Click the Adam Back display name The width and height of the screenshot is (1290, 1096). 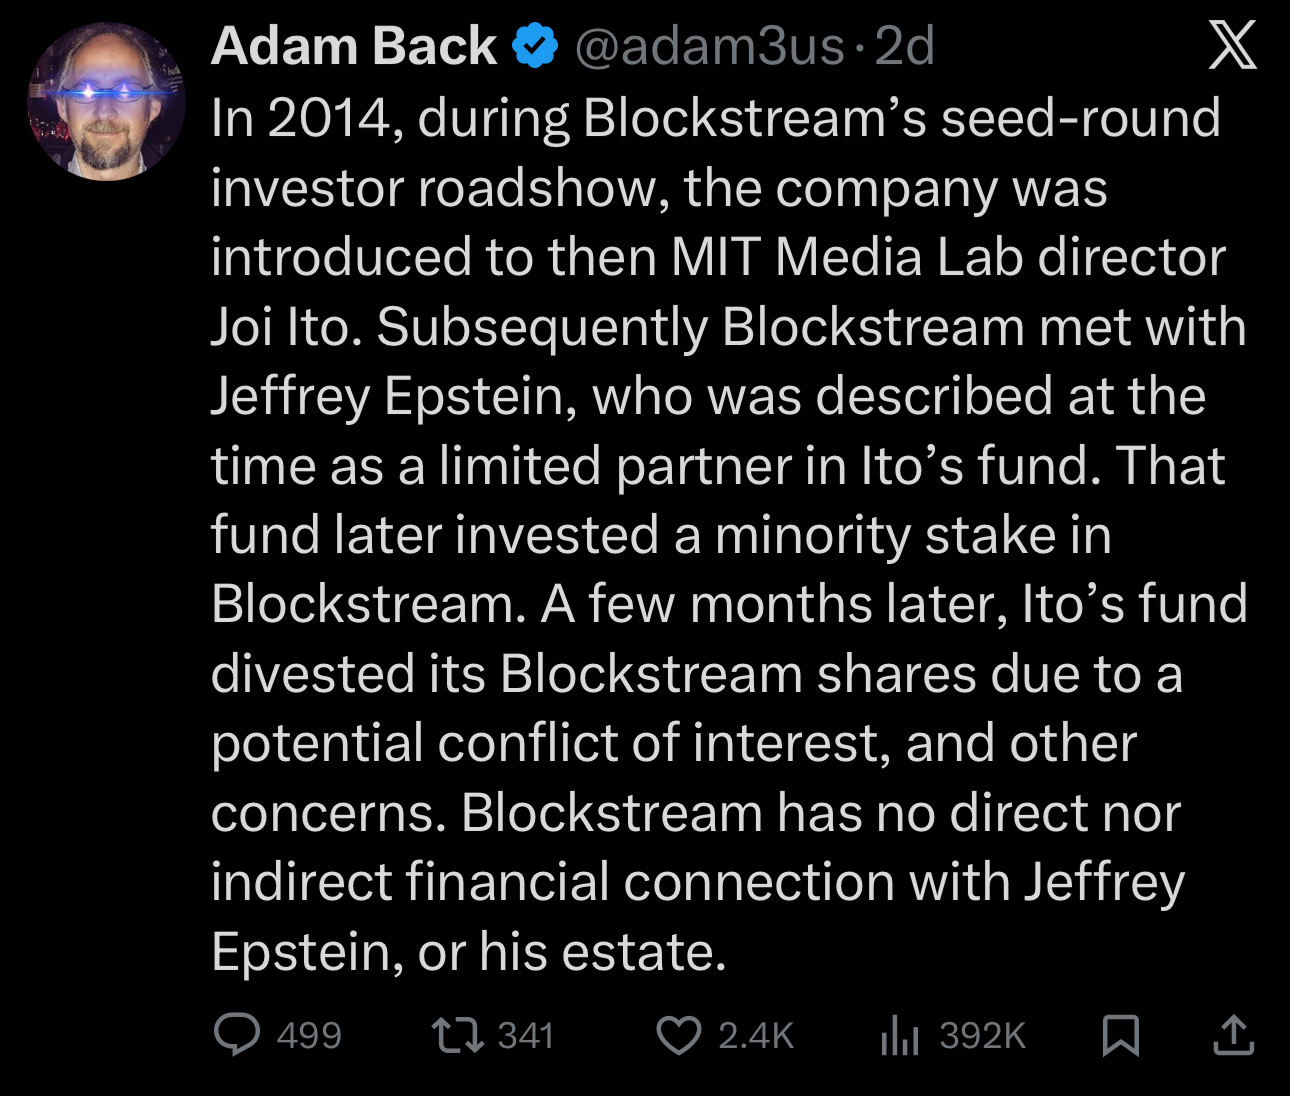pyautogui.click(x=353, y=46)
